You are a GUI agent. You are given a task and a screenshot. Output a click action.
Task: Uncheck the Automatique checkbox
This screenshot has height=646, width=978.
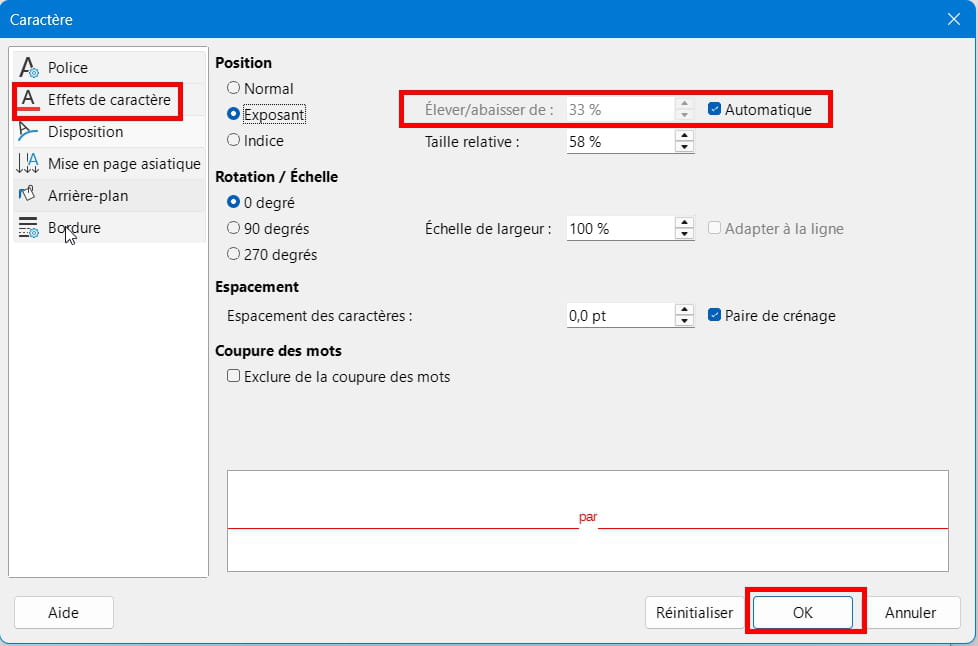pos(715,109)
